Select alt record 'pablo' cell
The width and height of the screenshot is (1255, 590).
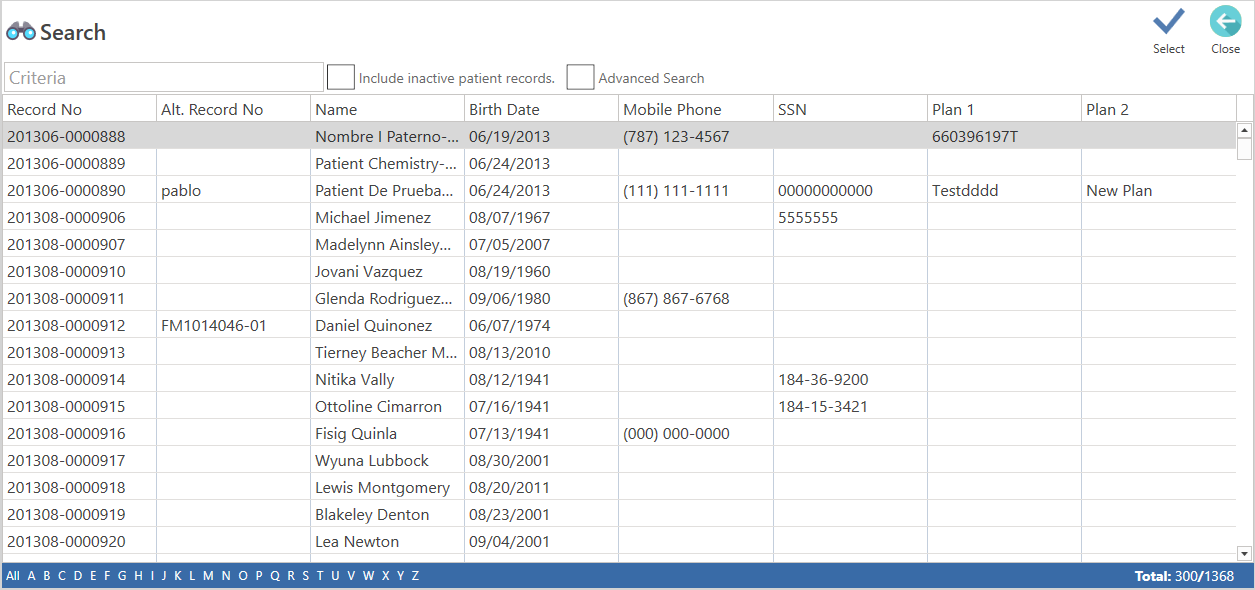(233, 190)
